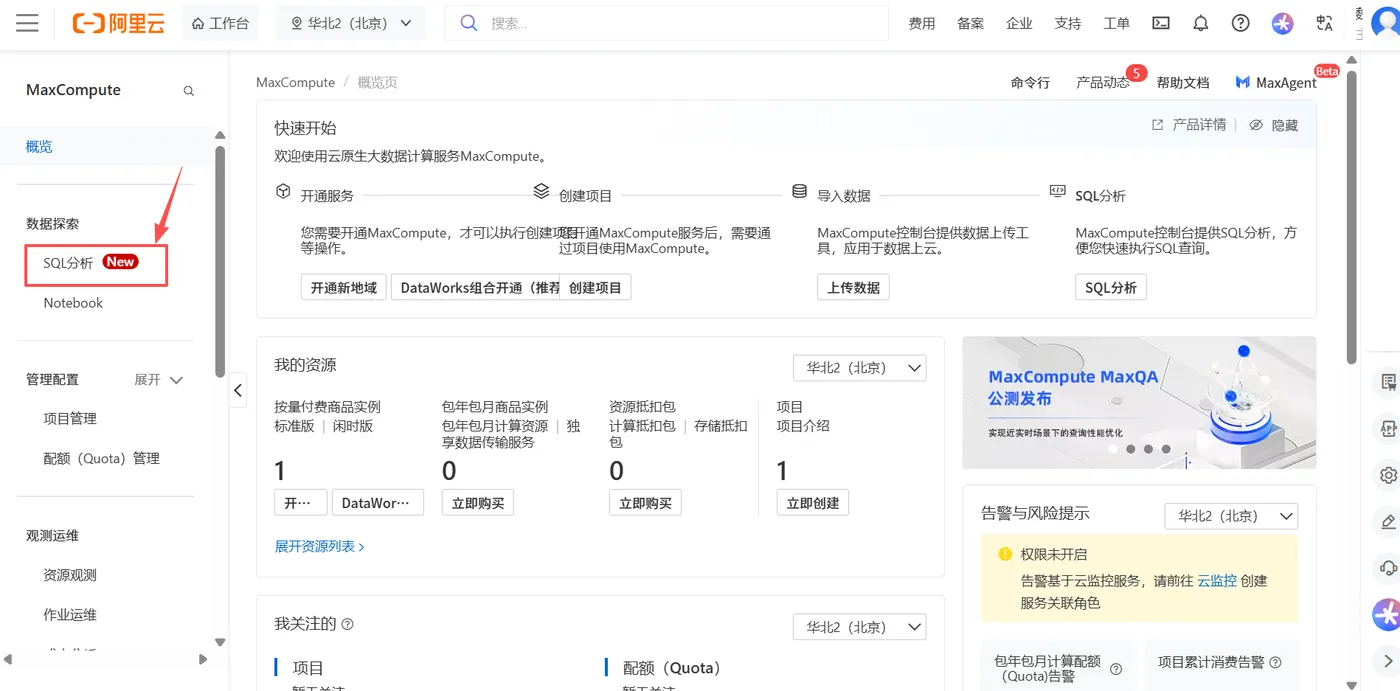
Task: Open 备案 in the top navigation
Action: [x=970, y=23]
